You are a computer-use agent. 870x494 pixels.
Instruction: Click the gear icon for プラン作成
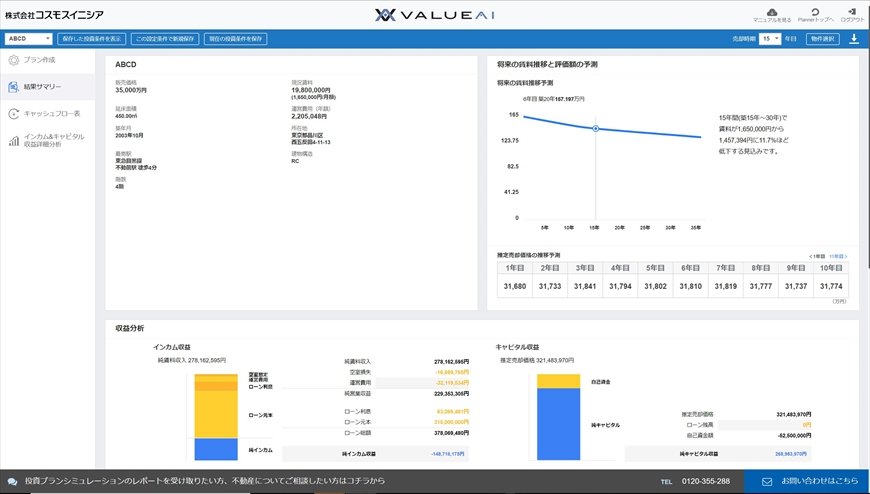(14, 60)
